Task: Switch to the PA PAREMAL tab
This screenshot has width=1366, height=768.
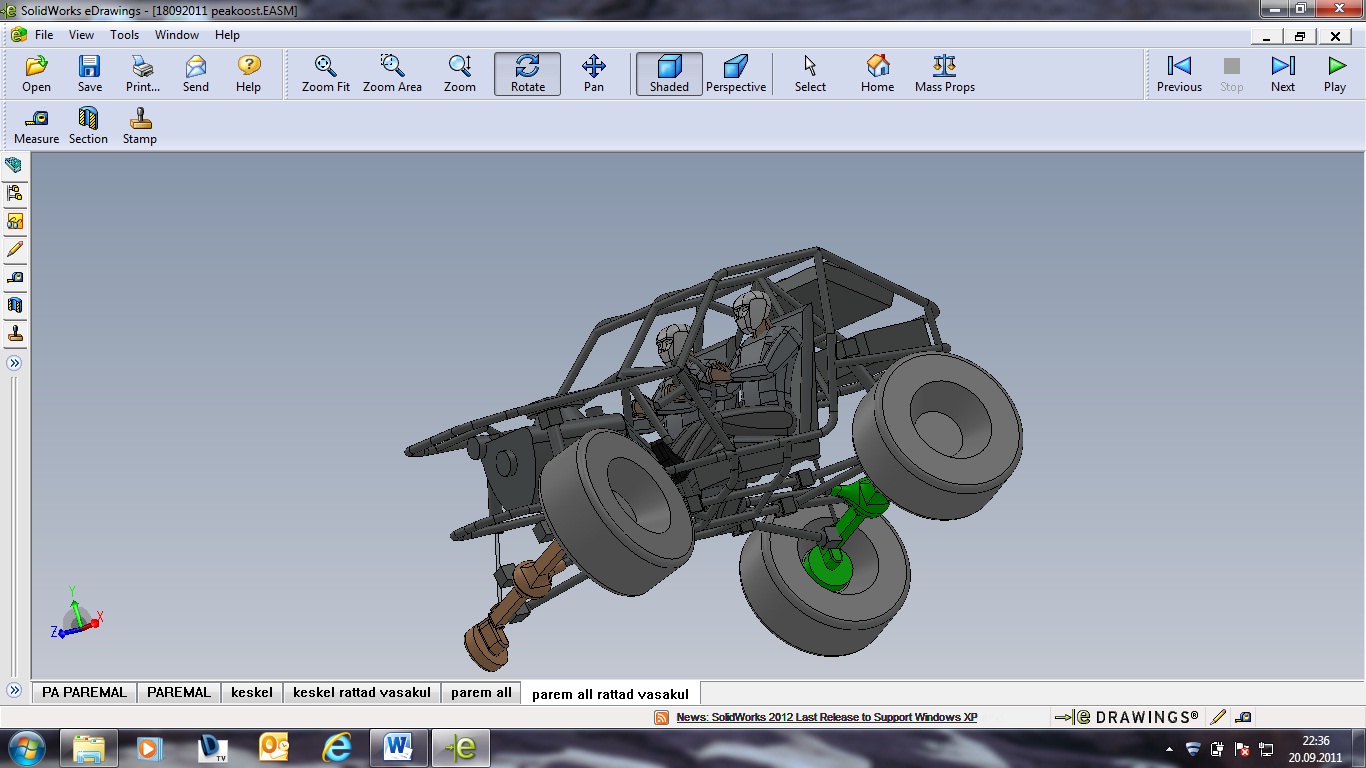Action: pos(84,692)
